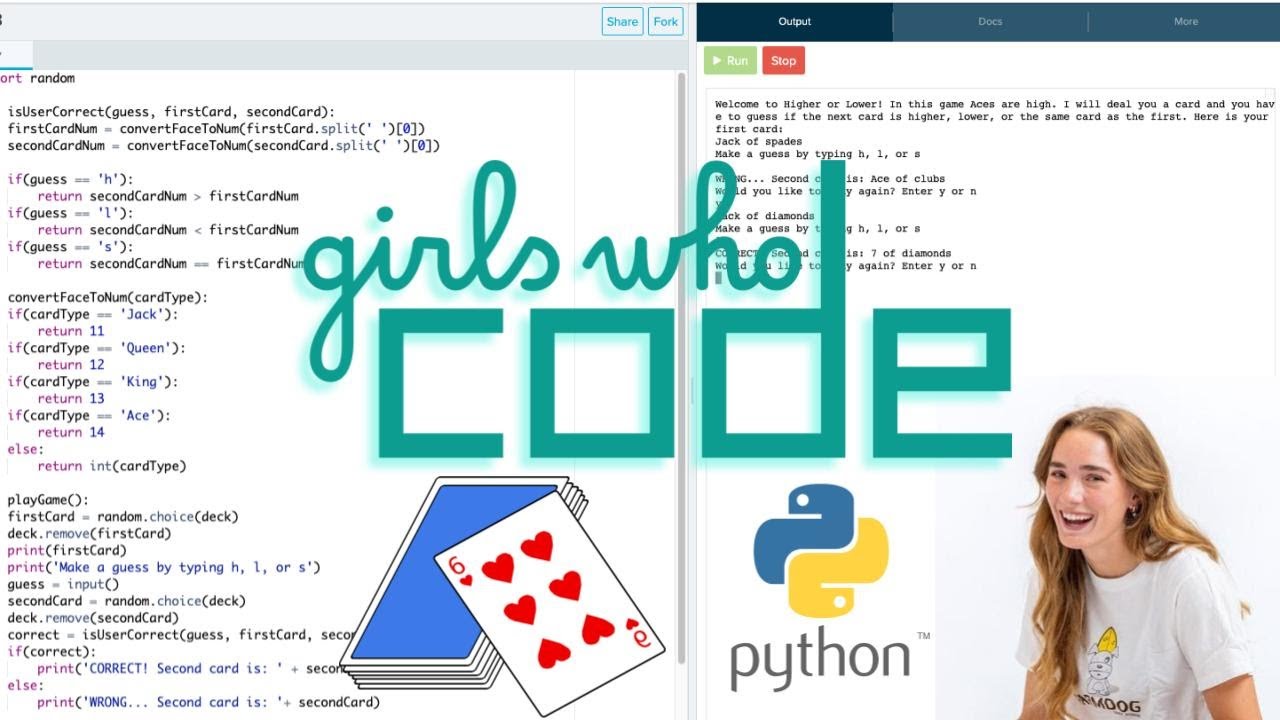The width and height of the screenshot is (1280, 720).
Task: Click the Share button
Action: click(622, 22)
